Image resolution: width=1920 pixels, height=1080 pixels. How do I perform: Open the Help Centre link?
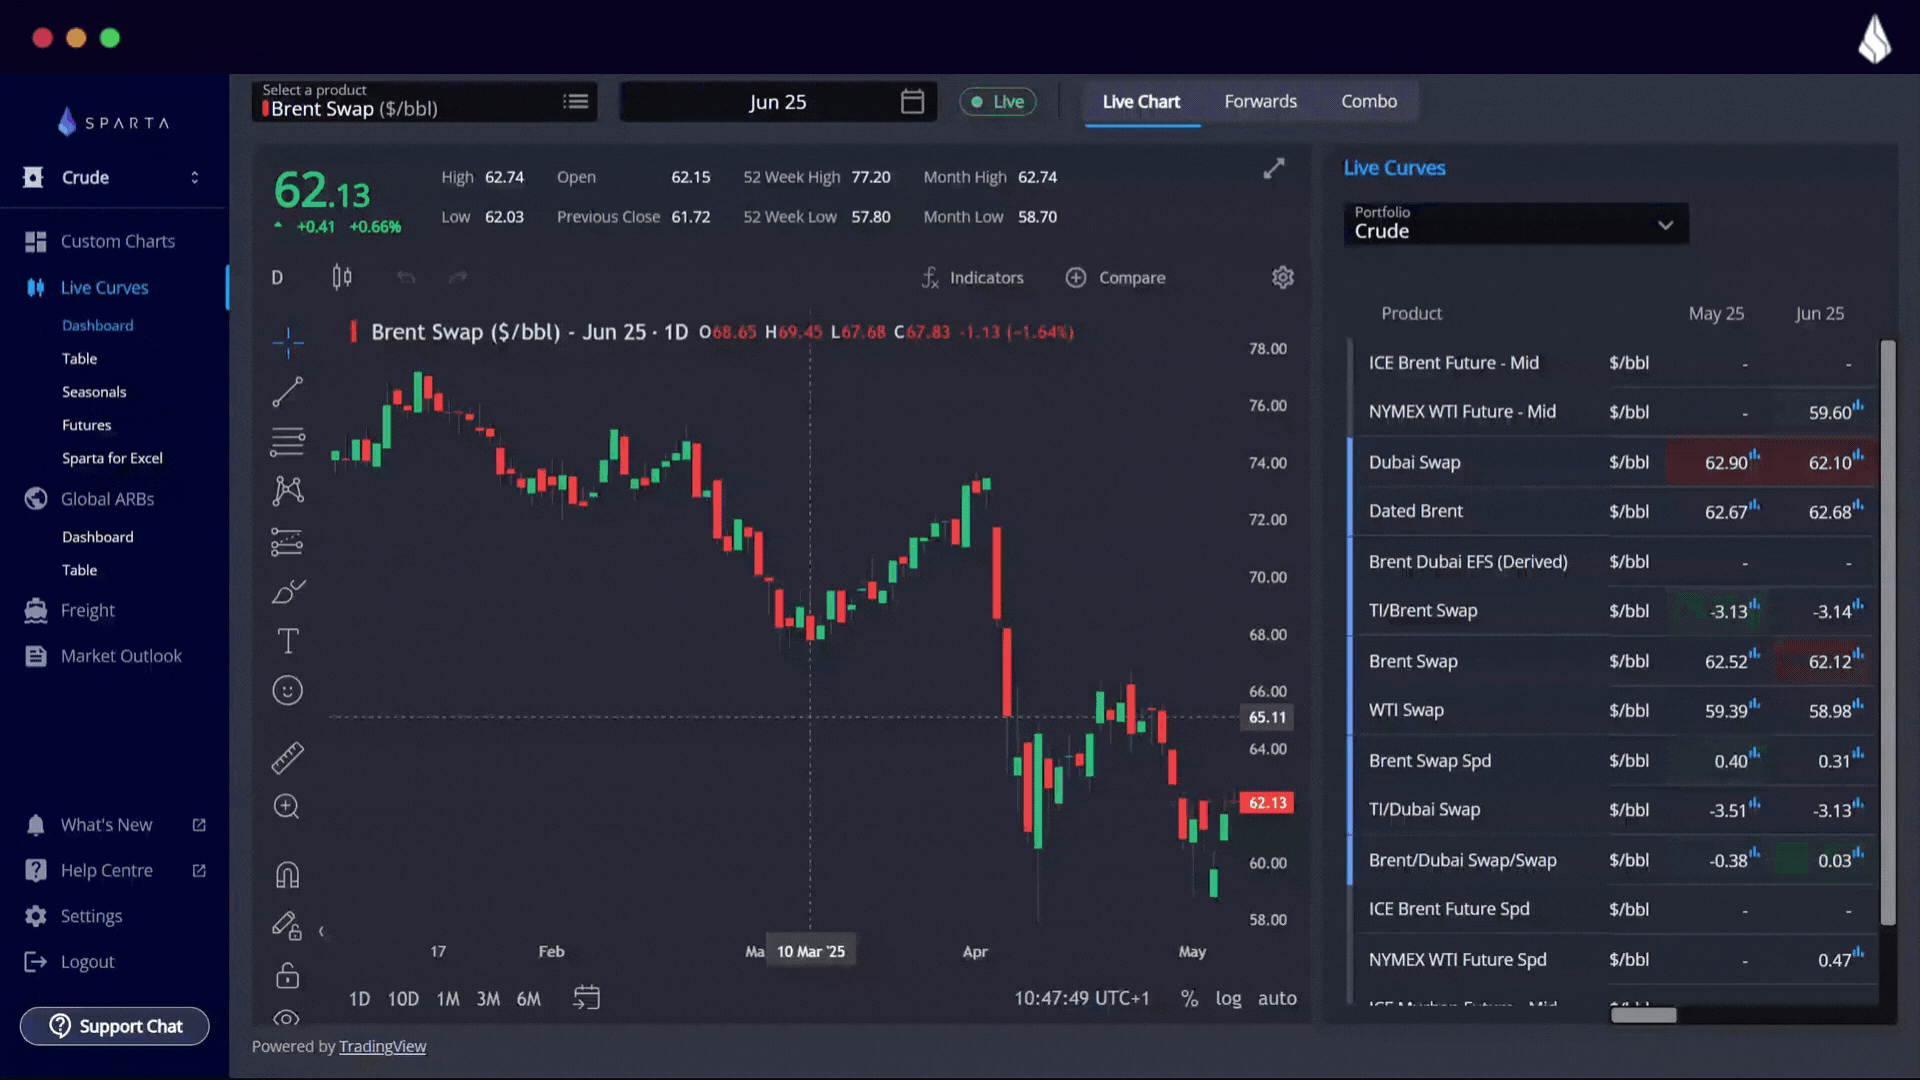(115, 871)
